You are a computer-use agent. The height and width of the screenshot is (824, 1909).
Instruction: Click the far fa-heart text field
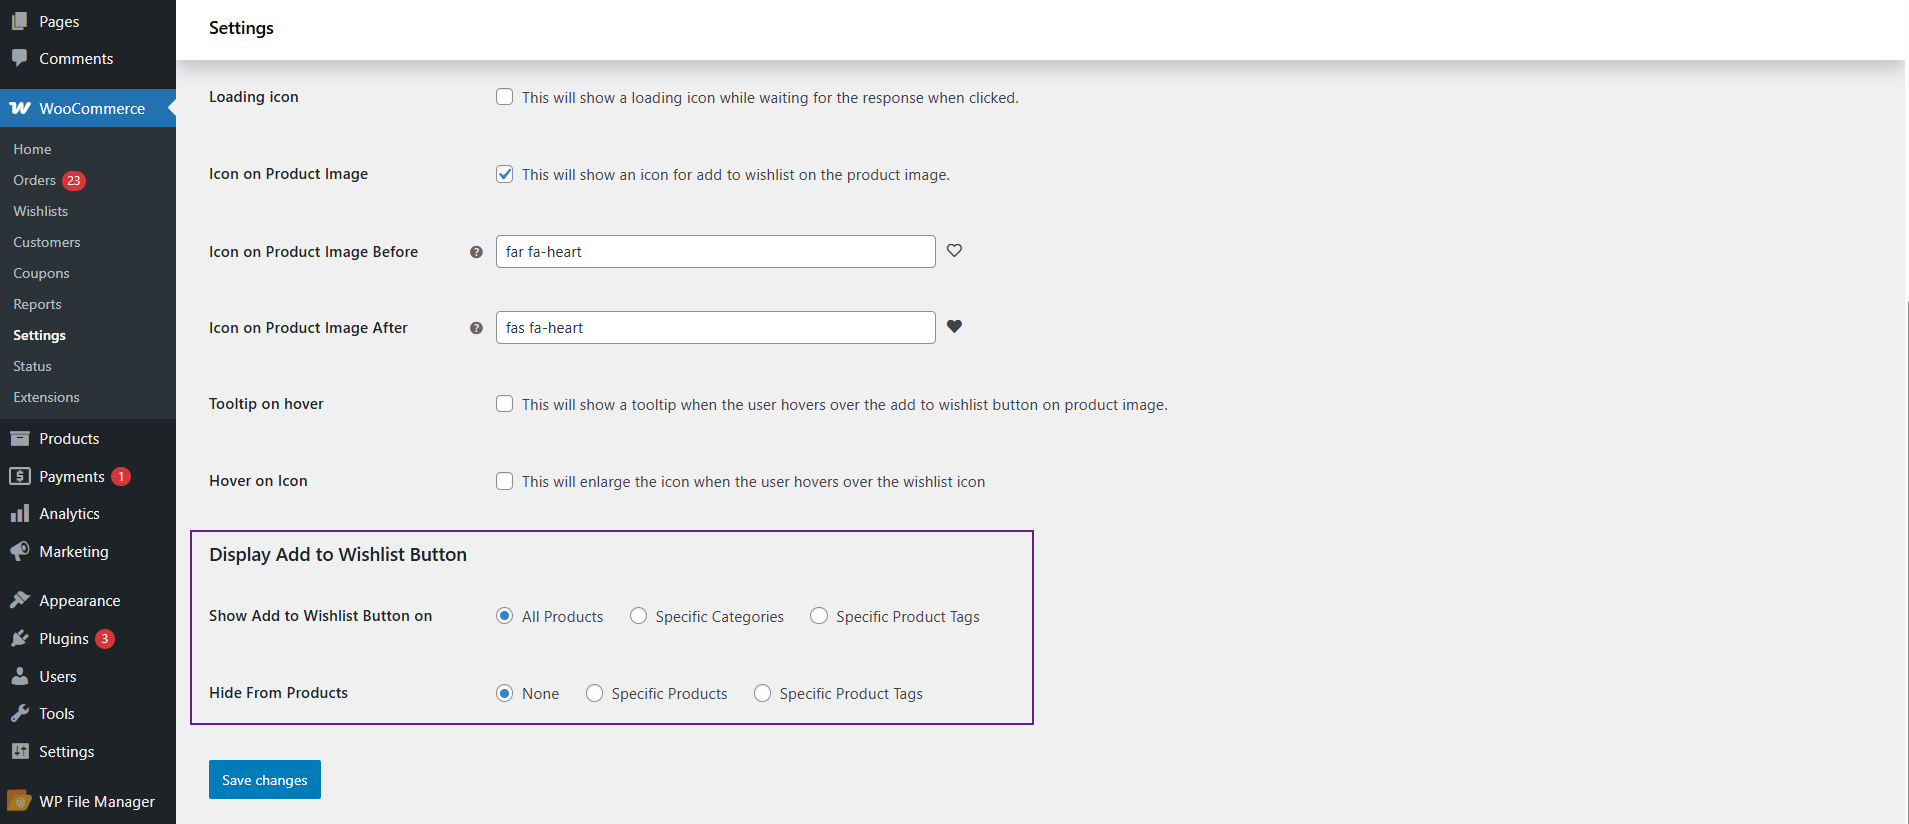715,252
